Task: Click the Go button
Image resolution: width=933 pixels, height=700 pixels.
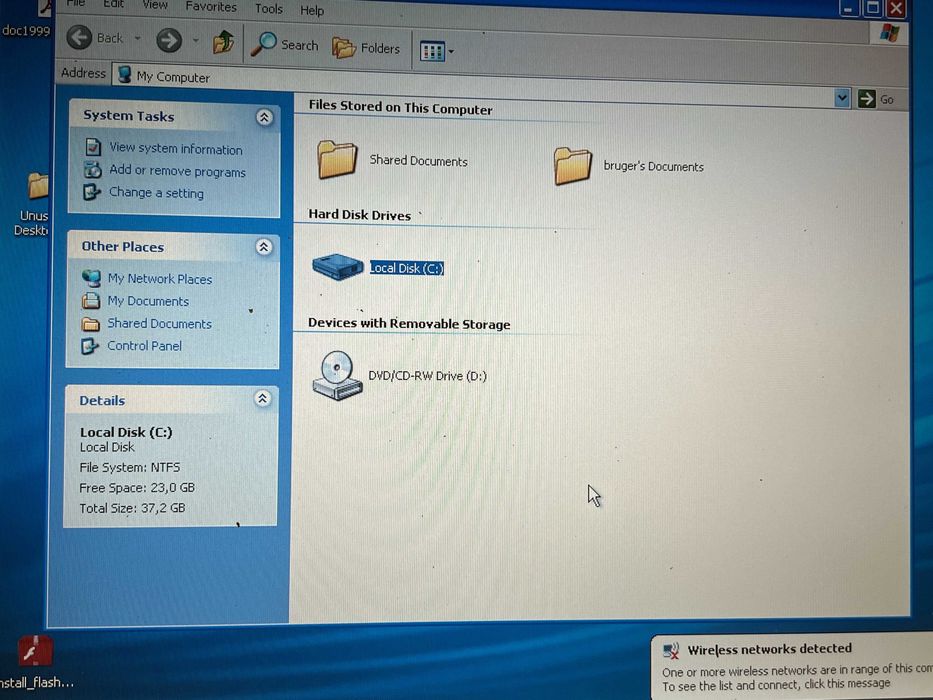Action: (x=876, y=99)
